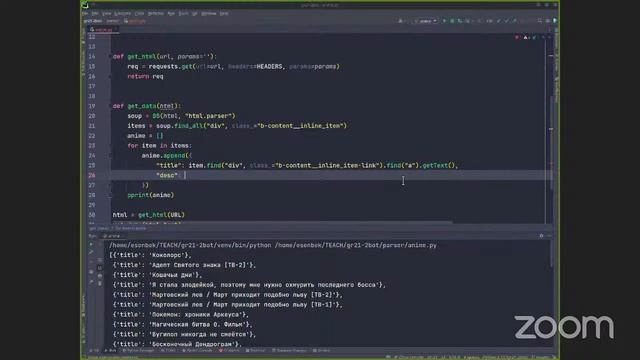Click 'anime = []' on line 22
The height and width of the screenshot is (360, 640).
[145, 136]
